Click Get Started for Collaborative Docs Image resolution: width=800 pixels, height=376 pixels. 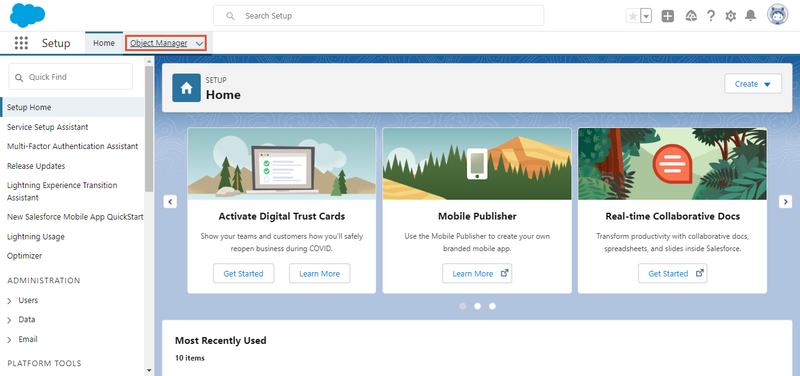point(672,273)
